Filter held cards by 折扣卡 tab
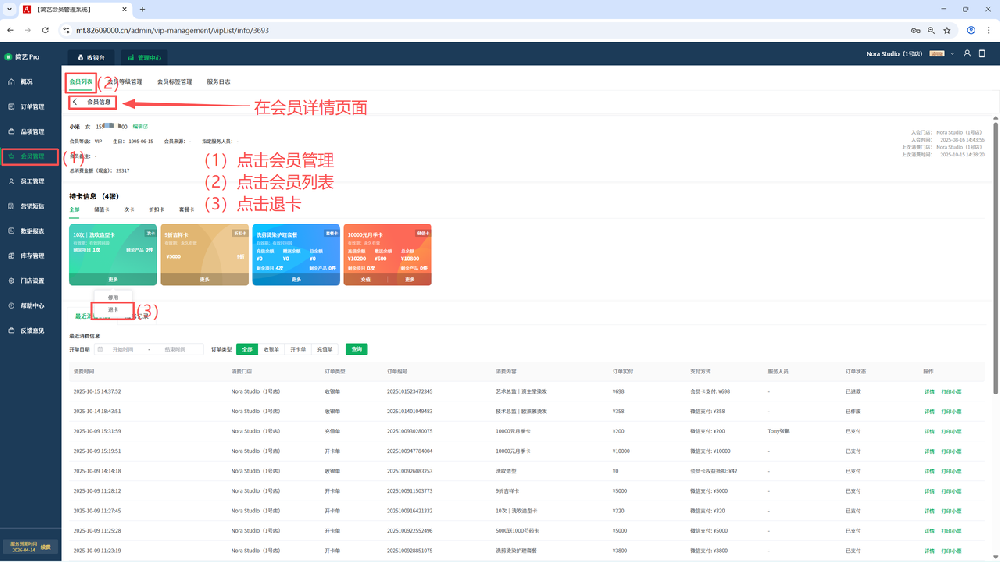 coord(157,209)
